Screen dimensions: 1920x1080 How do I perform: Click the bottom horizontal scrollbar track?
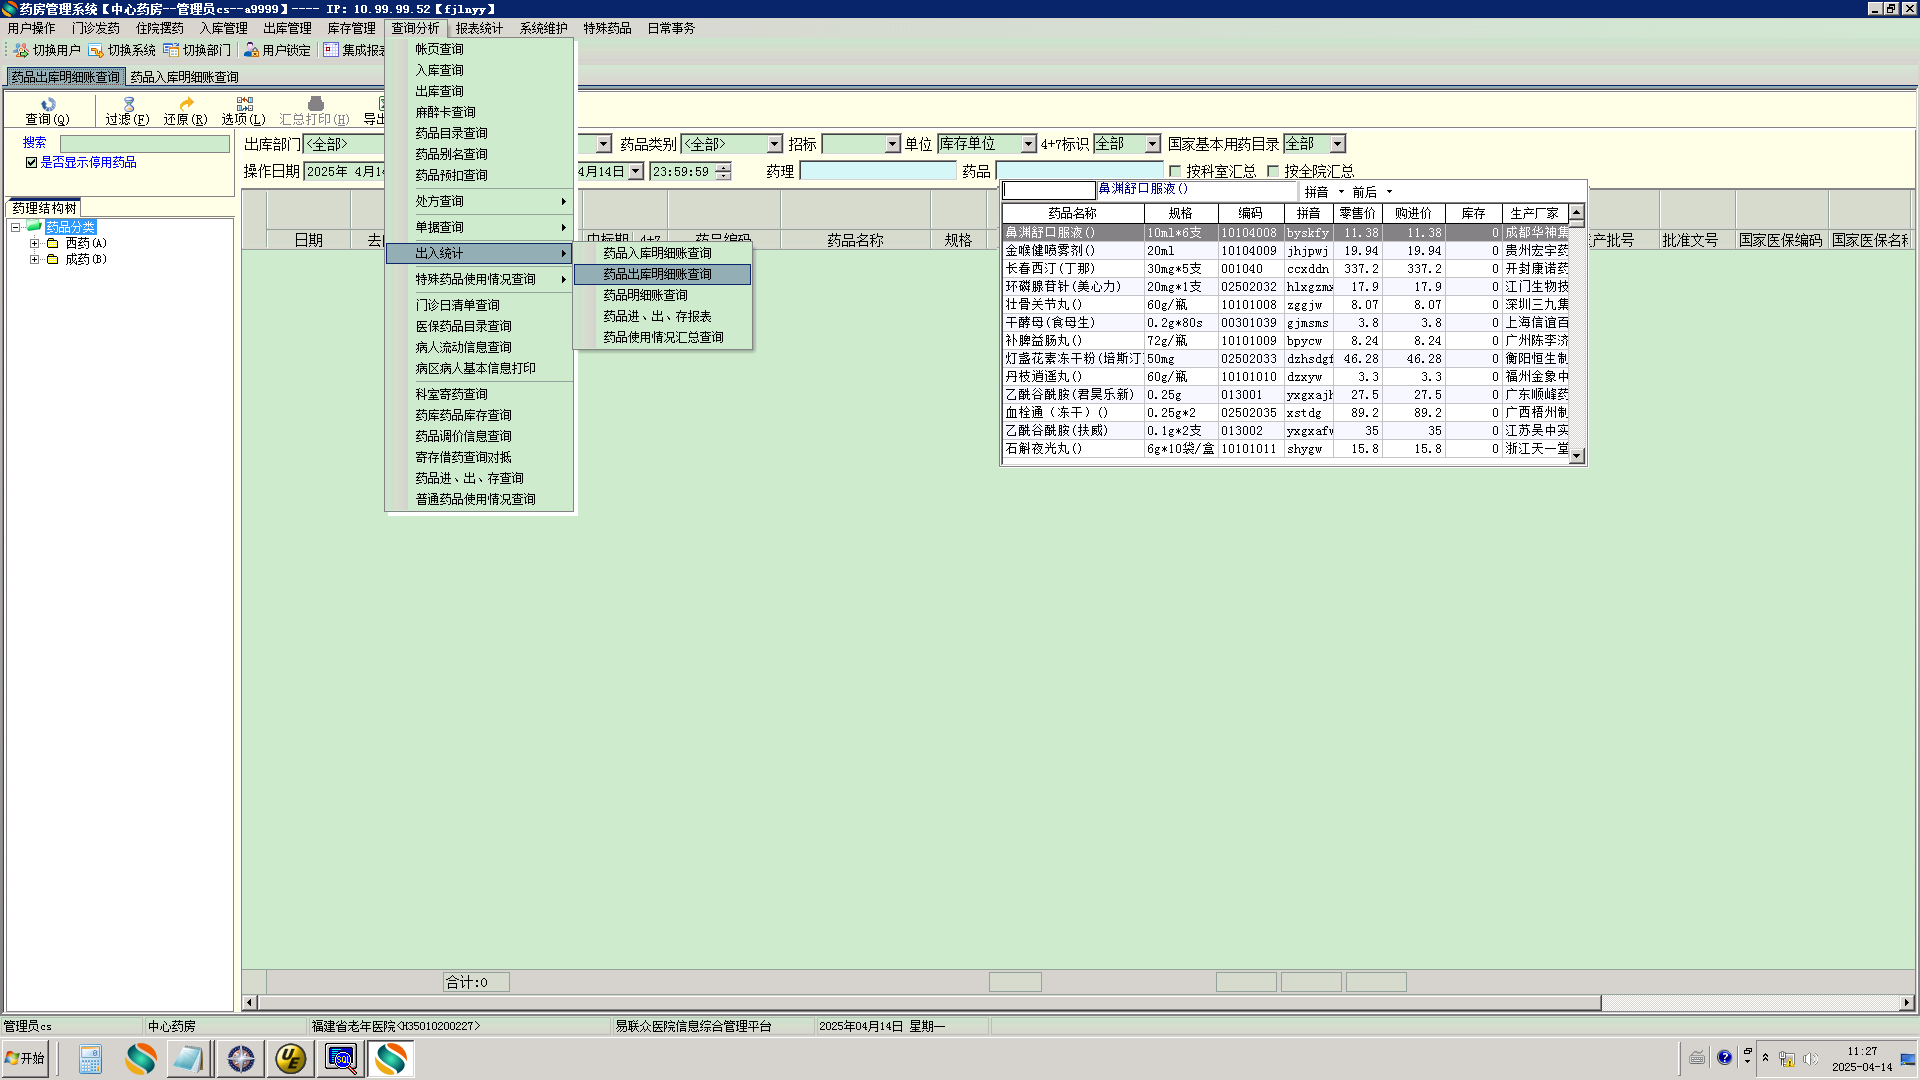(x=1750, y=1002)
